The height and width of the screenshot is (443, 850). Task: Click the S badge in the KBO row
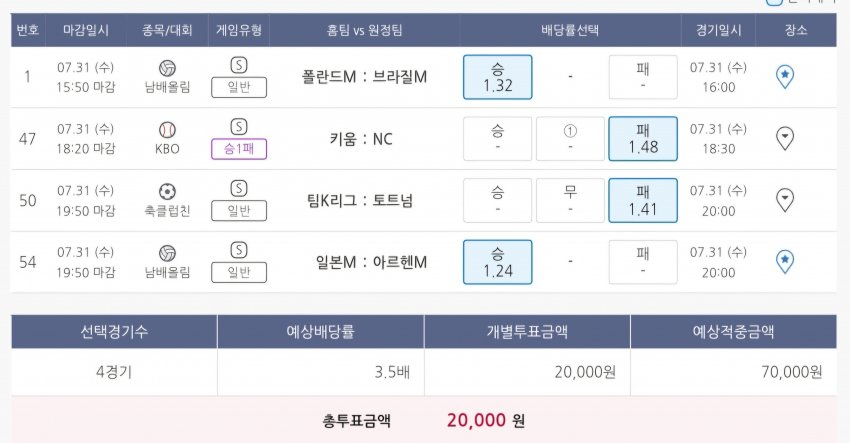[x=238, y=127]
